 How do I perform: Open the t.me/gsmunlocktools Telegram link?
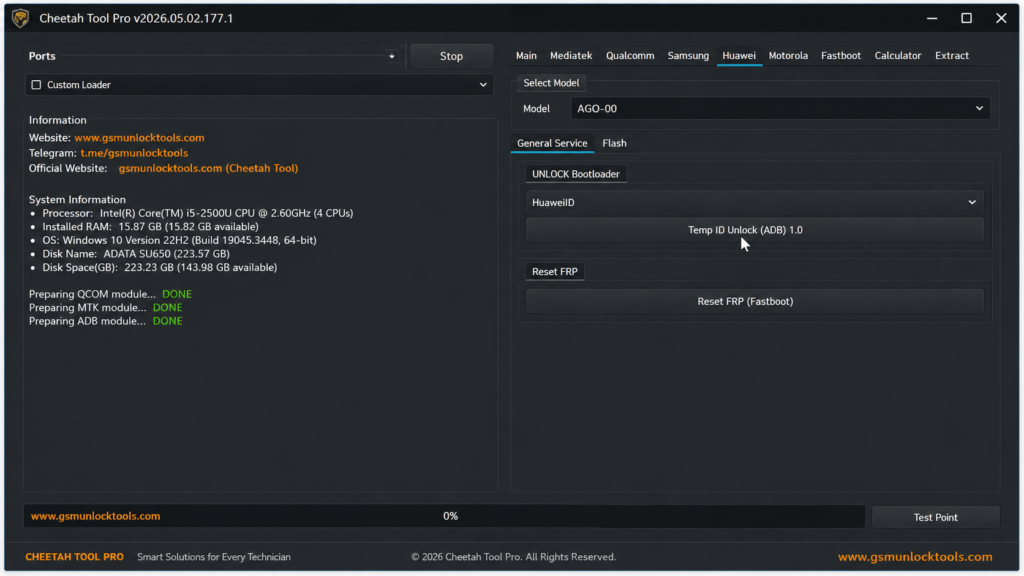click(134, 153)
